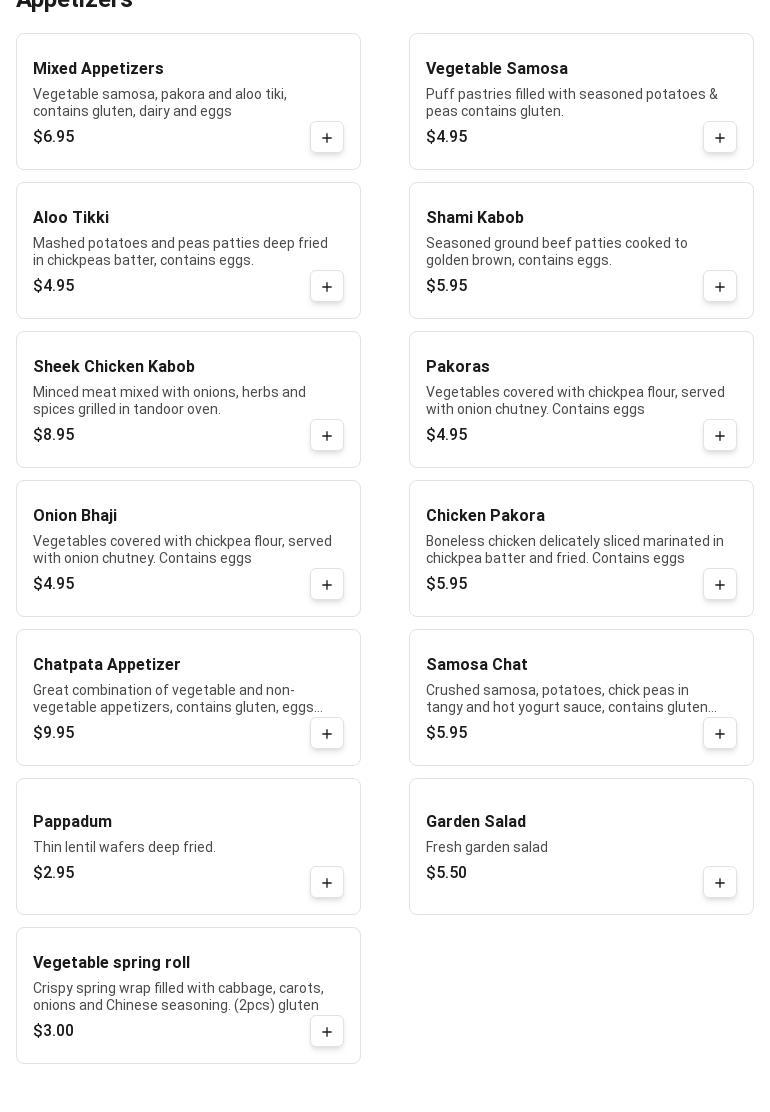
Task: Click the Mixed Appetizers title
Action: [x=98, y=69]
